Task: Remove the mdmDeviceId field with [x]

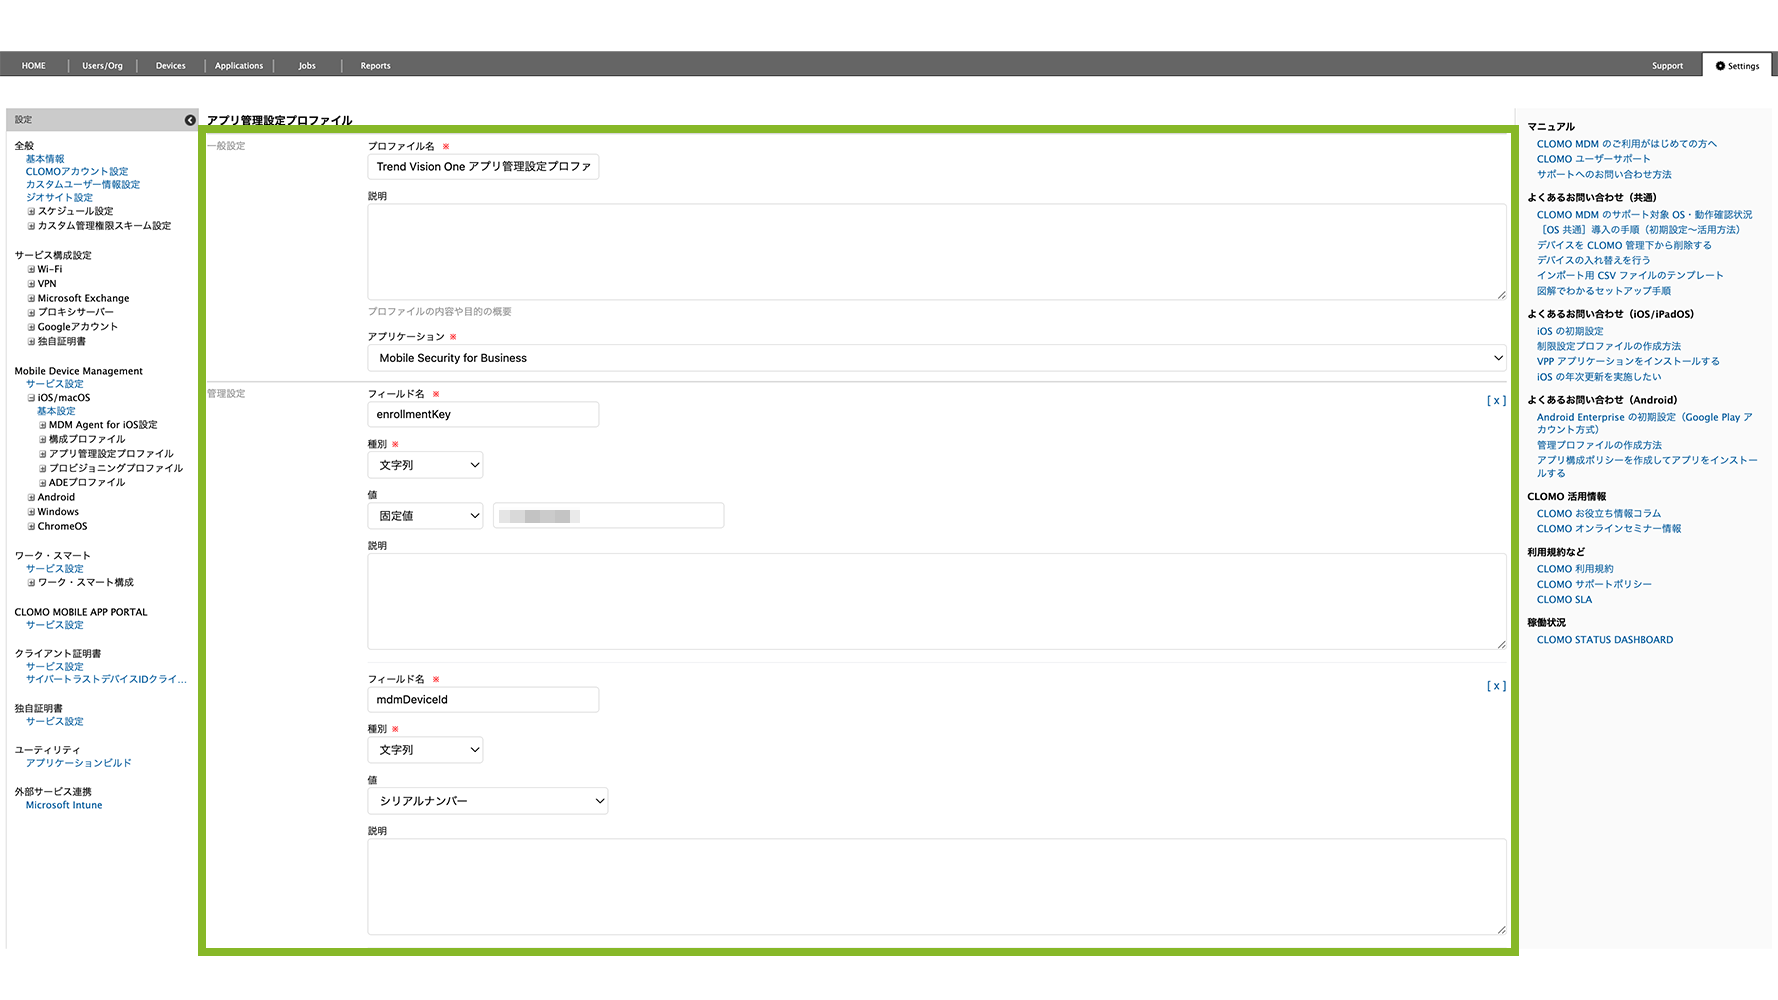Action: pyautogui.click(x=1495, y=686)
